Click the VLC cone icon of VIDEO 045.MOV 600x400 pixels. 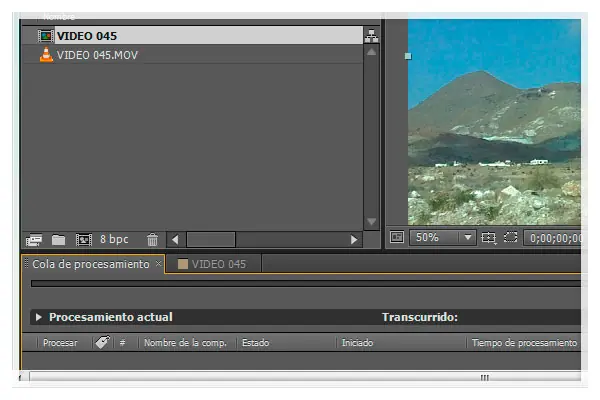46,55
